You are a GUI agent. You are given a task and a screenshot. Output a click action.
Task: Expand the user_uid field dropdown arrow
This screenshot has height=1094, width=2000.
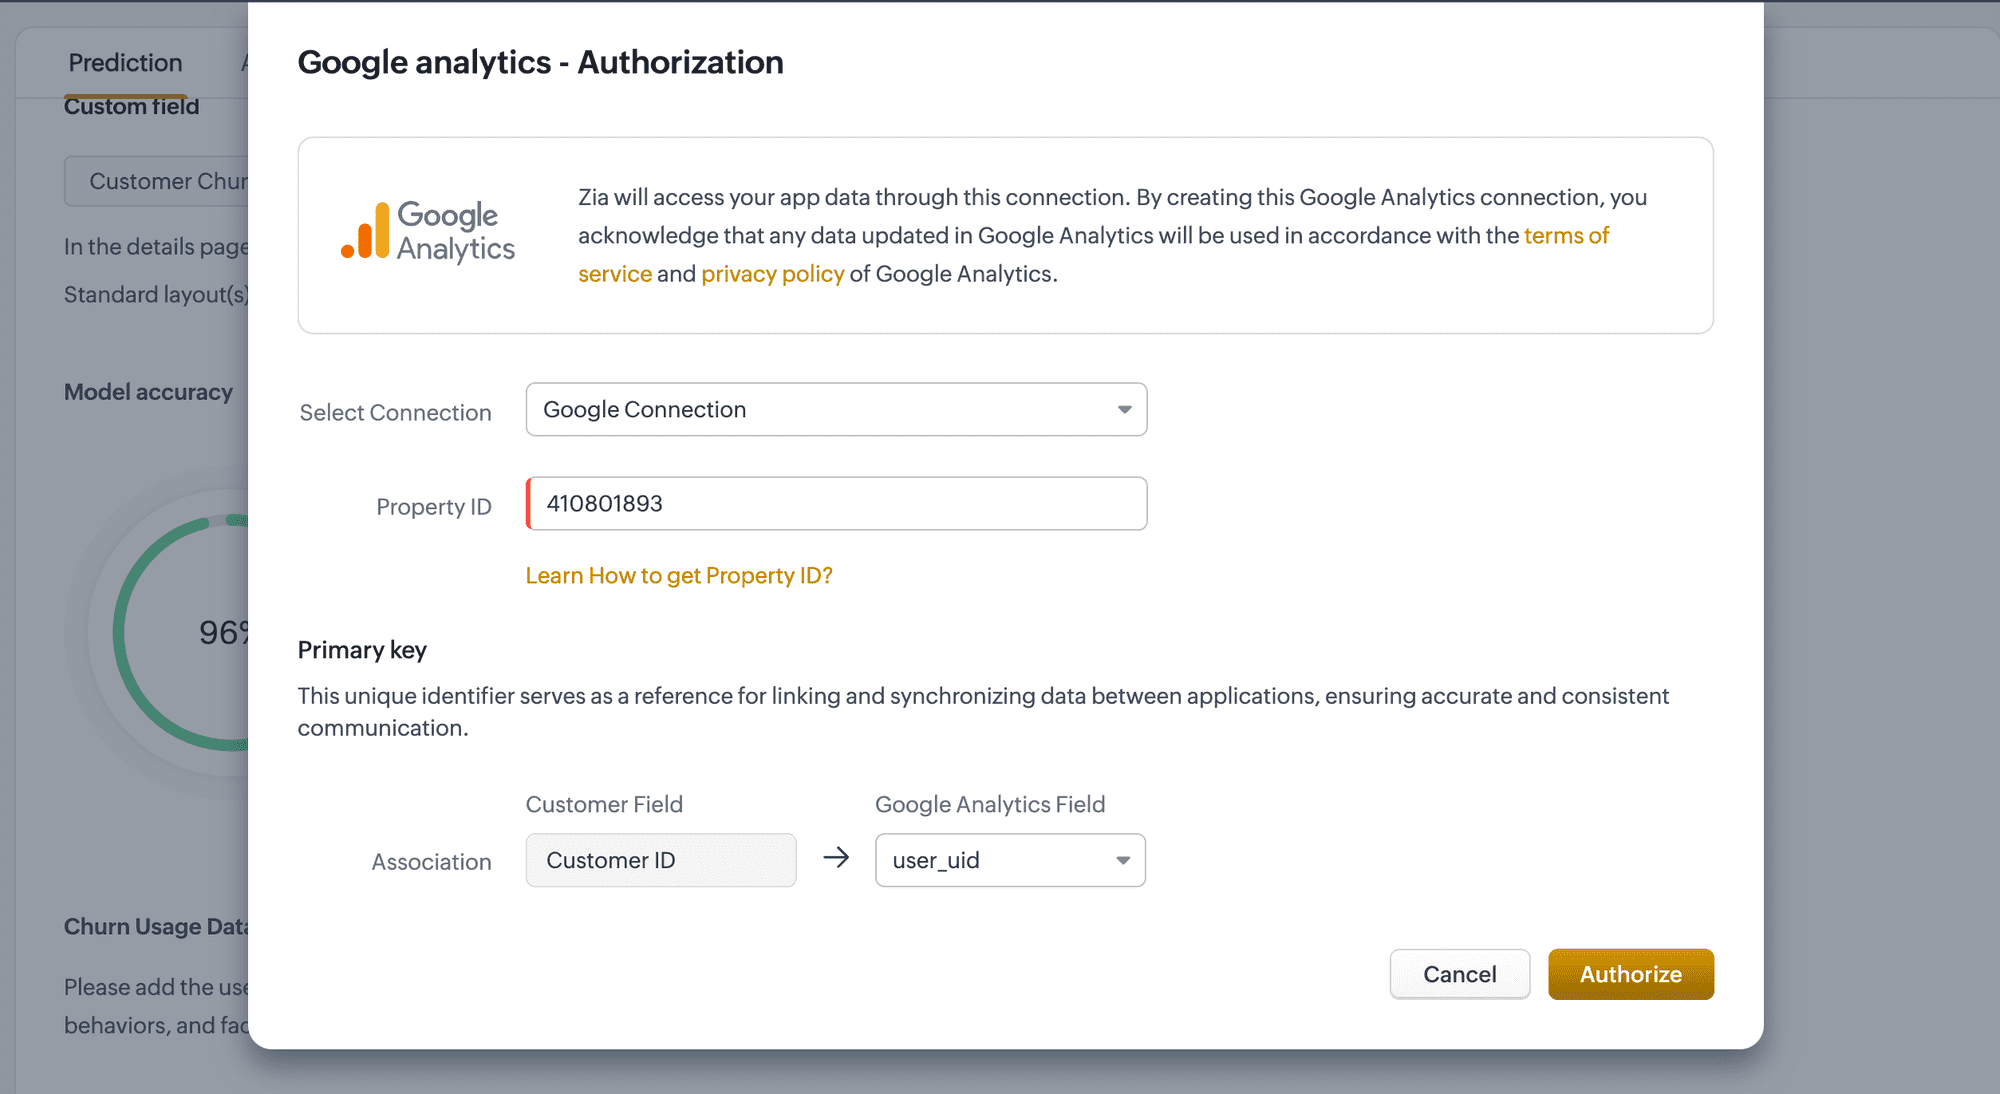(x=1123, y=861)
